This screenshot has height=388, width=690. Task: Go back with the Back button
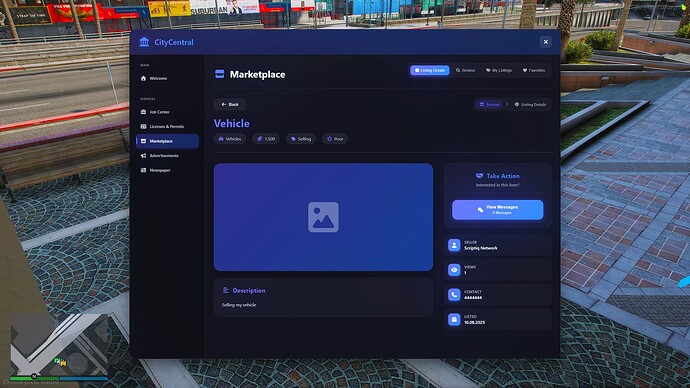point(230,104)
